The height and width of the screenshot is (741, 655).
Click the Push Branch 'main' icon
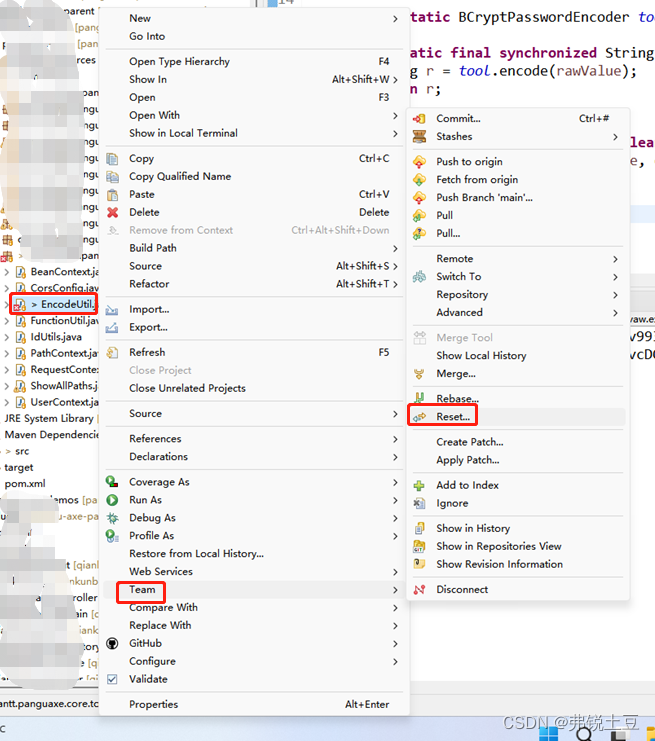pyautogui.click(x=419, y=198)
